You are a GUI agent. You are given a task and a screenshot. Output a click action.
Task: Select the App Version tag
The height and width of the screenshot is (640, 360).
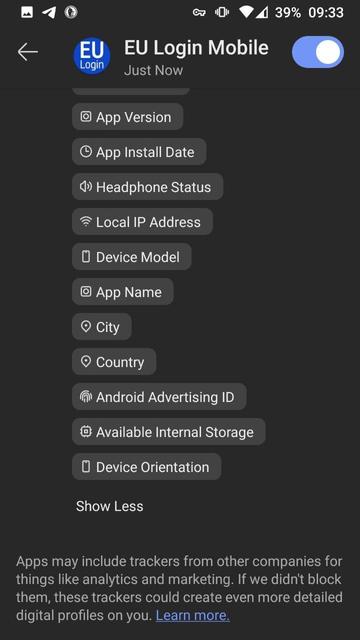[x=128, y=117]
